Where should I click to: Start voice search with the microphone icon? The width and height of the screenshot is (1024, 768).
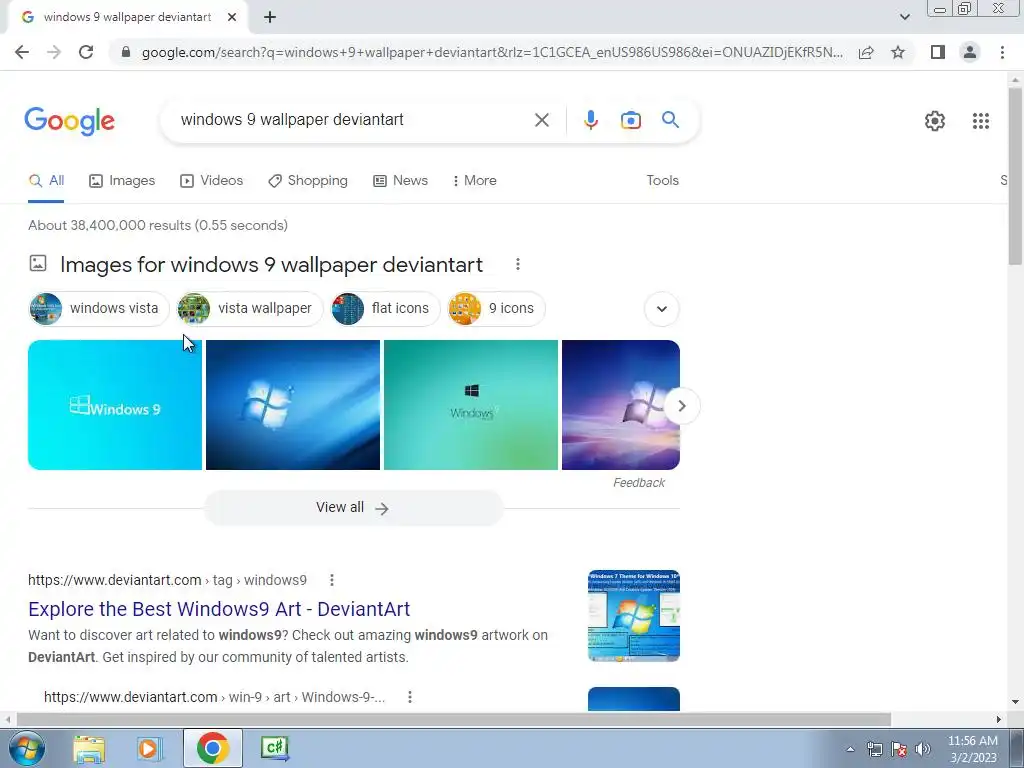pyautogui.click(x=591, y=120)
